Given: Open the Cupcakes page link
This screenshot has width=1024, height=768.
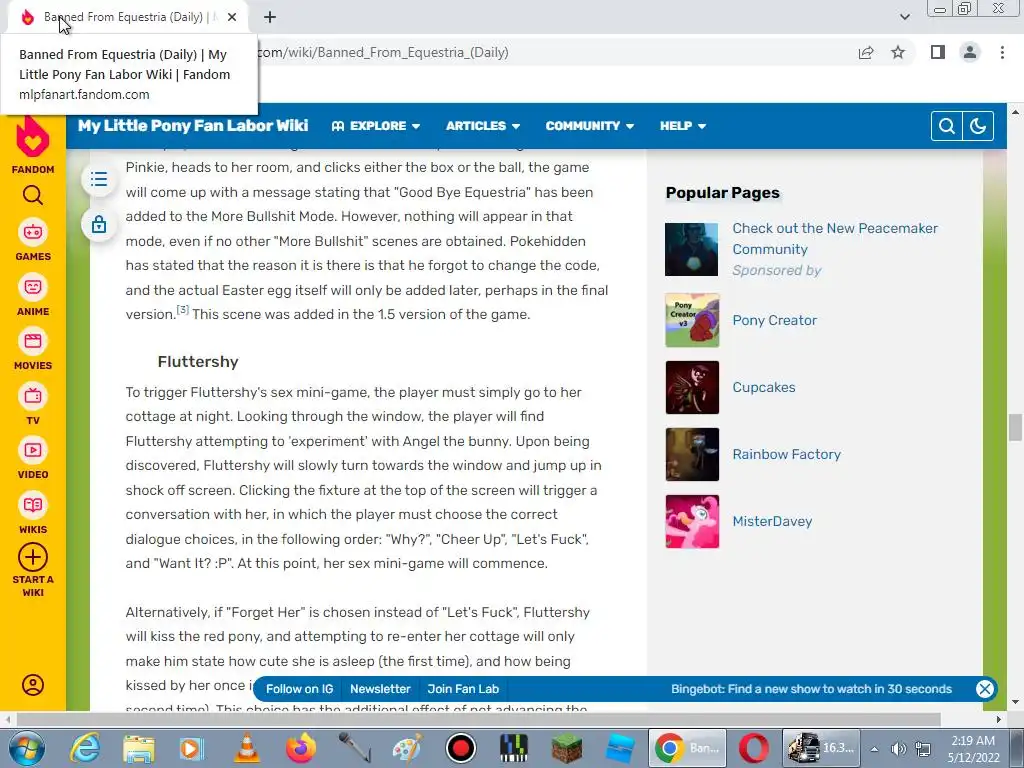Looking at the screenshot, I should [x=763, y=387].
